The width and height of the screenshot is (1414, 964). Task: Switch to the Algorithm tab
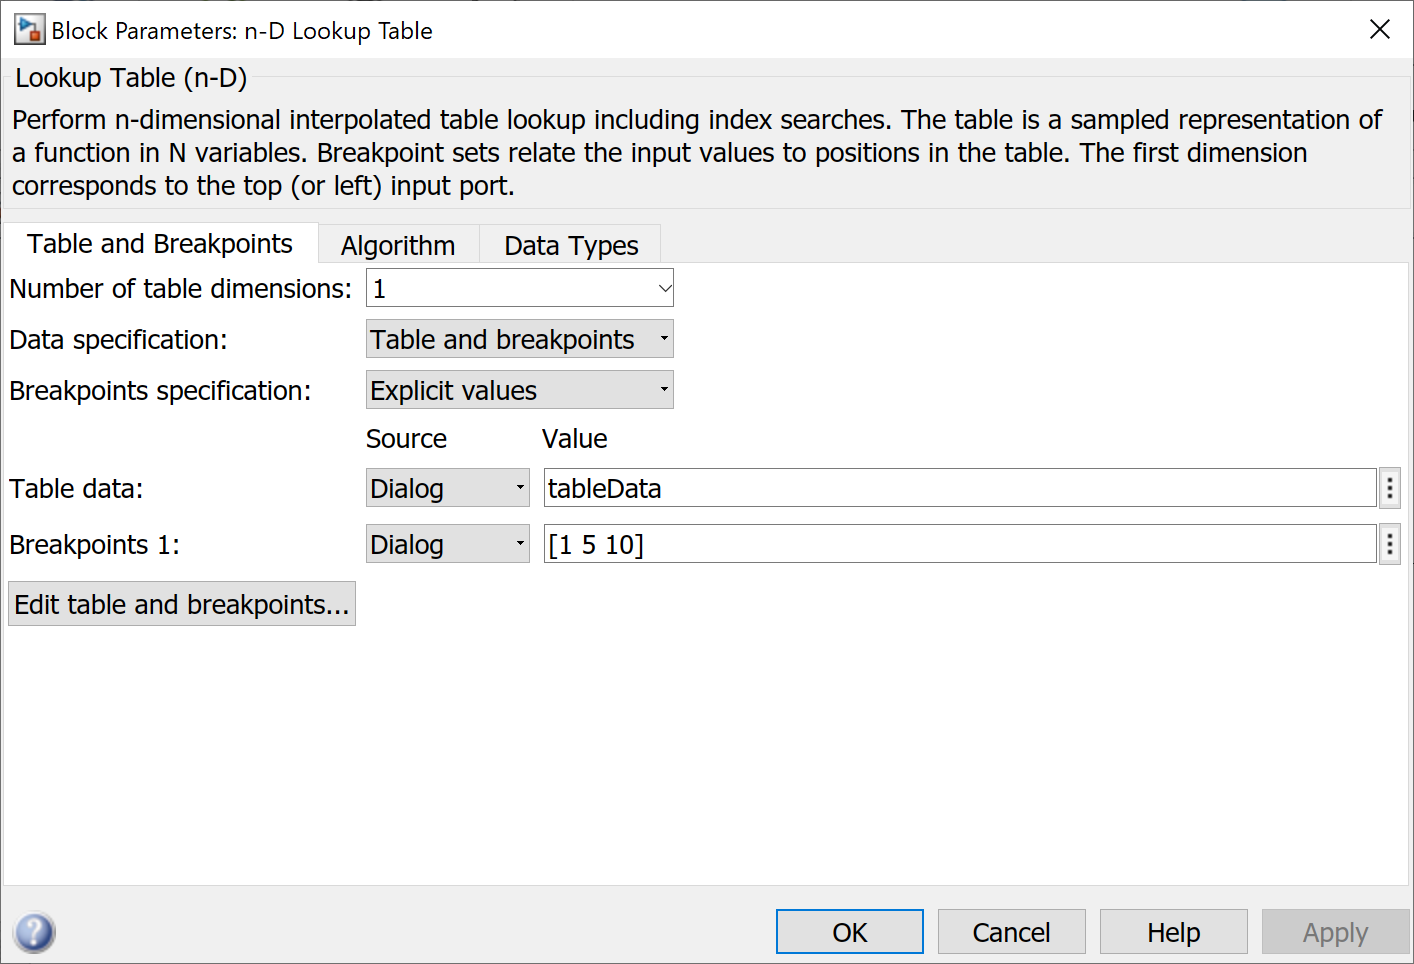397,244
